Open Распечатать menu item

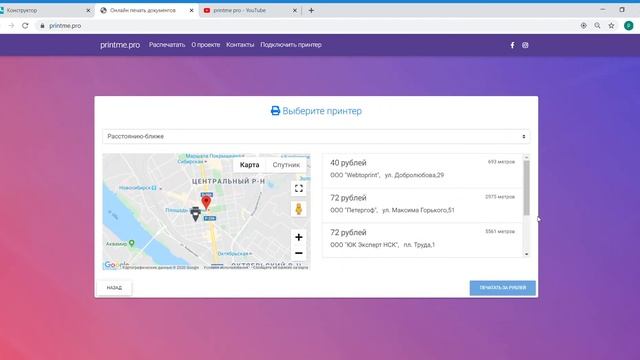[x=167, y=45]
